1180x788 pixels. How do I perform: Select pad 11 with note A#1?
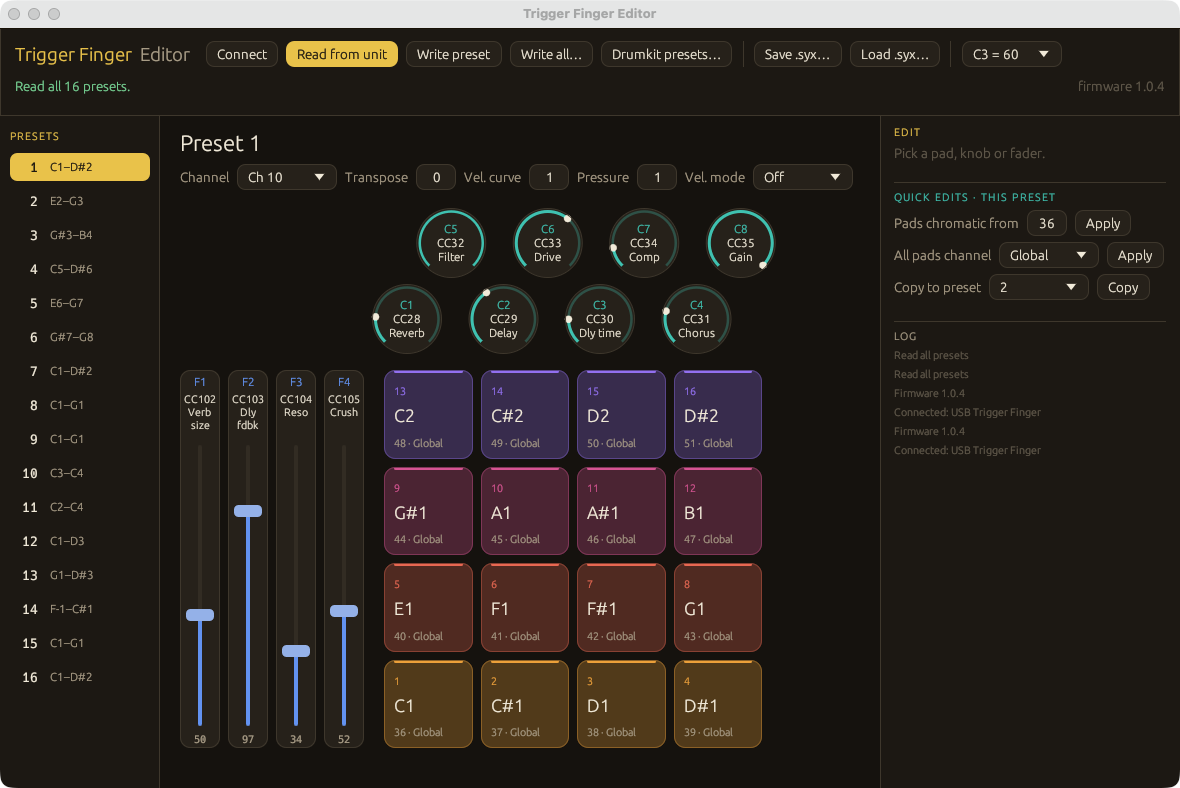coord(621,511)
